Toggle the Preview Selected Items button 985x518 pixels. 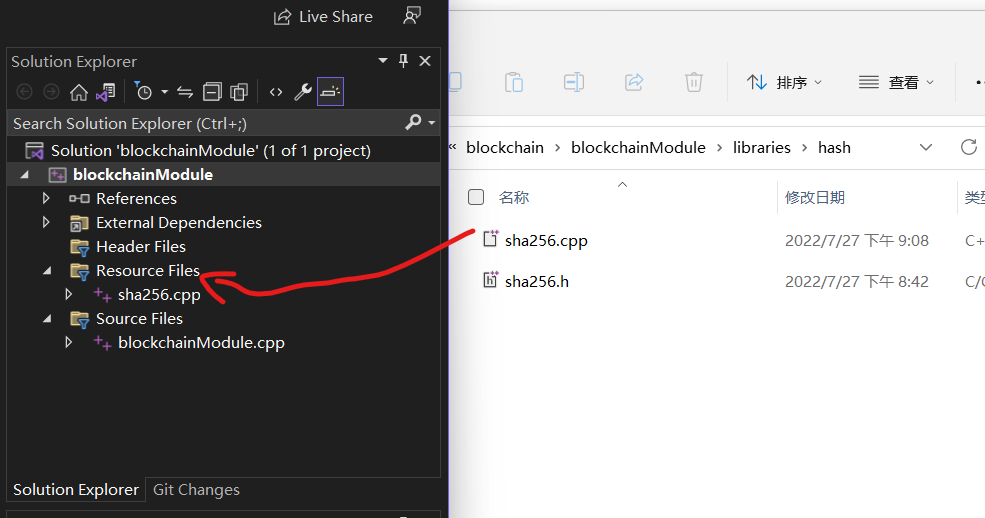(330, 92)
